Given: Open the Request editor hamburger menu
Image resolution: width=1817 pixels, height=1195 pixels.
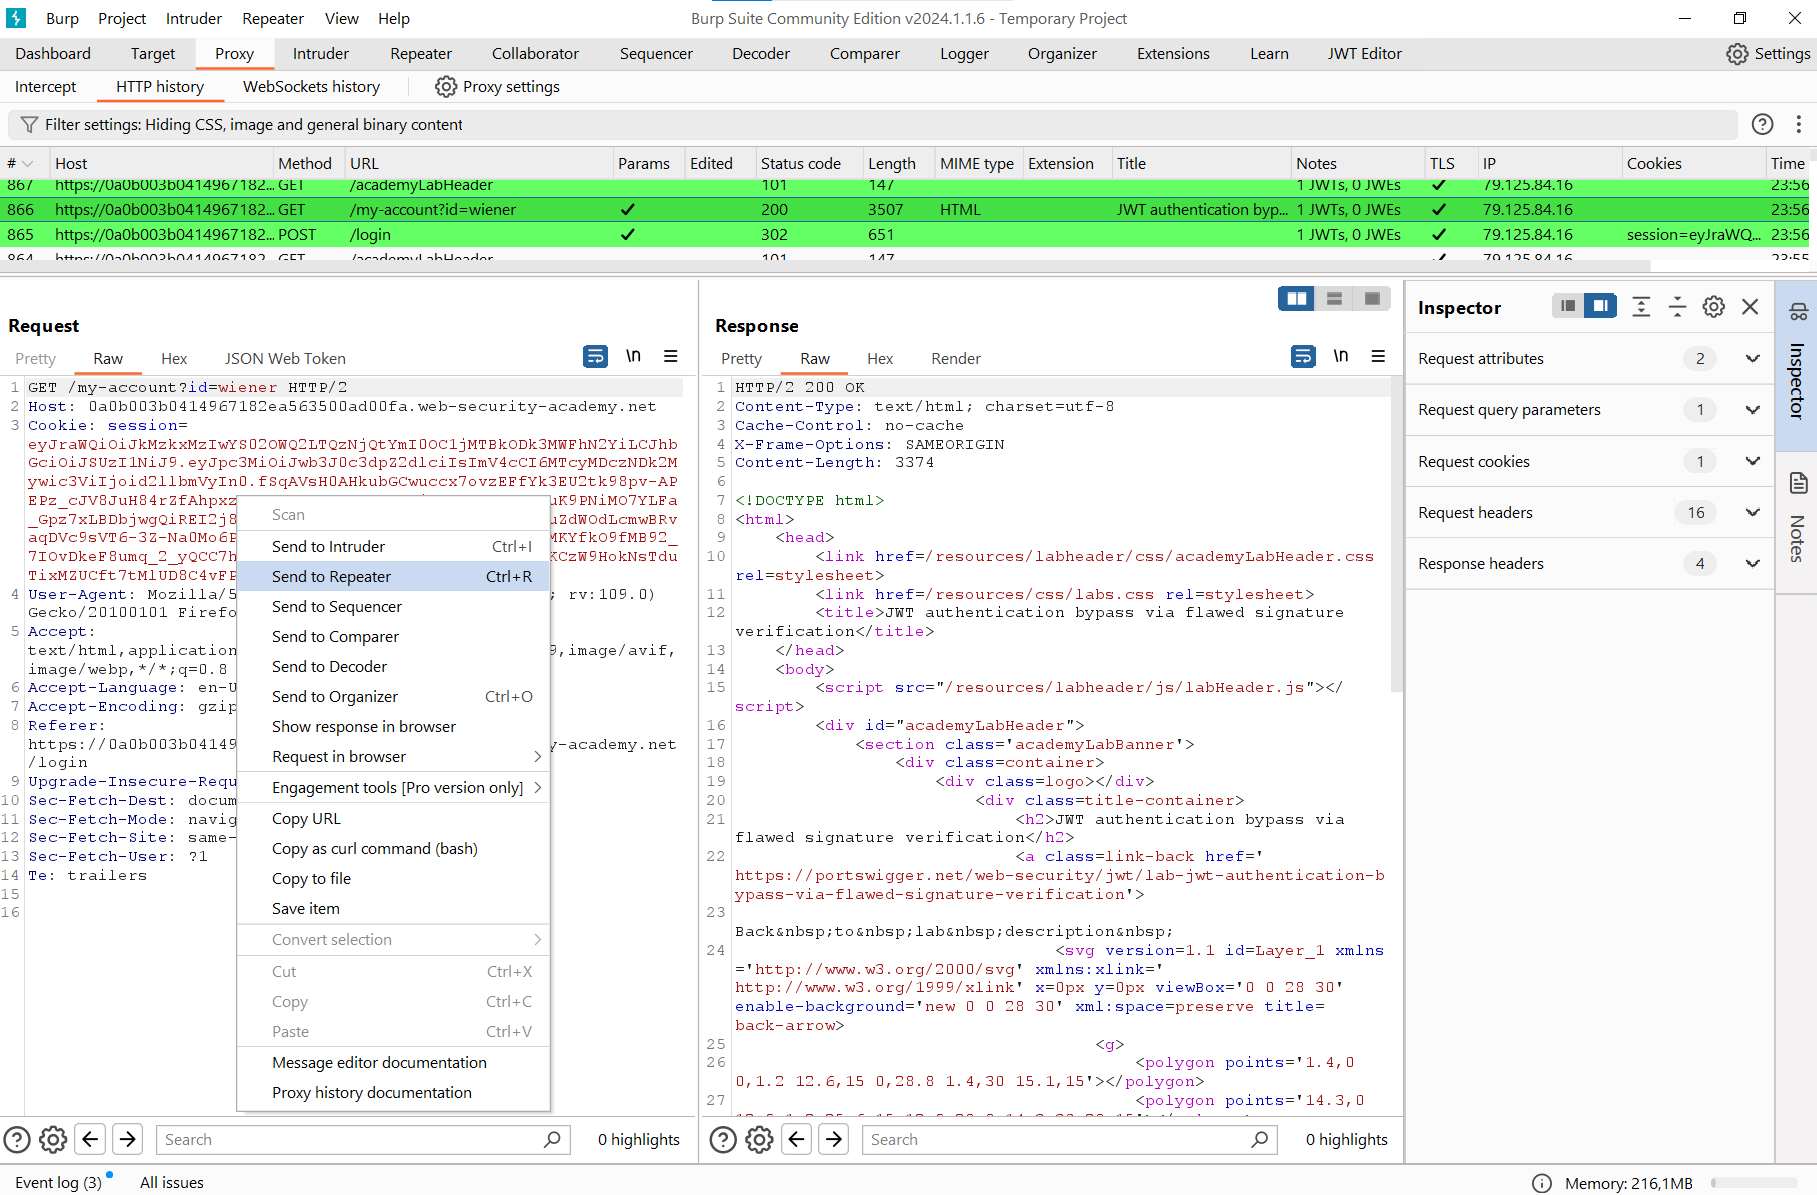Looking at the screenshot, I should tap(671, 356).
